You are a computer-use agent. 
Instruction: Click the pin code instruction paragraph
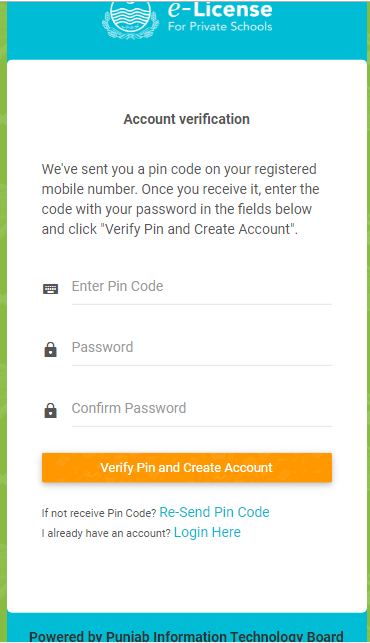tap(180, 199)
